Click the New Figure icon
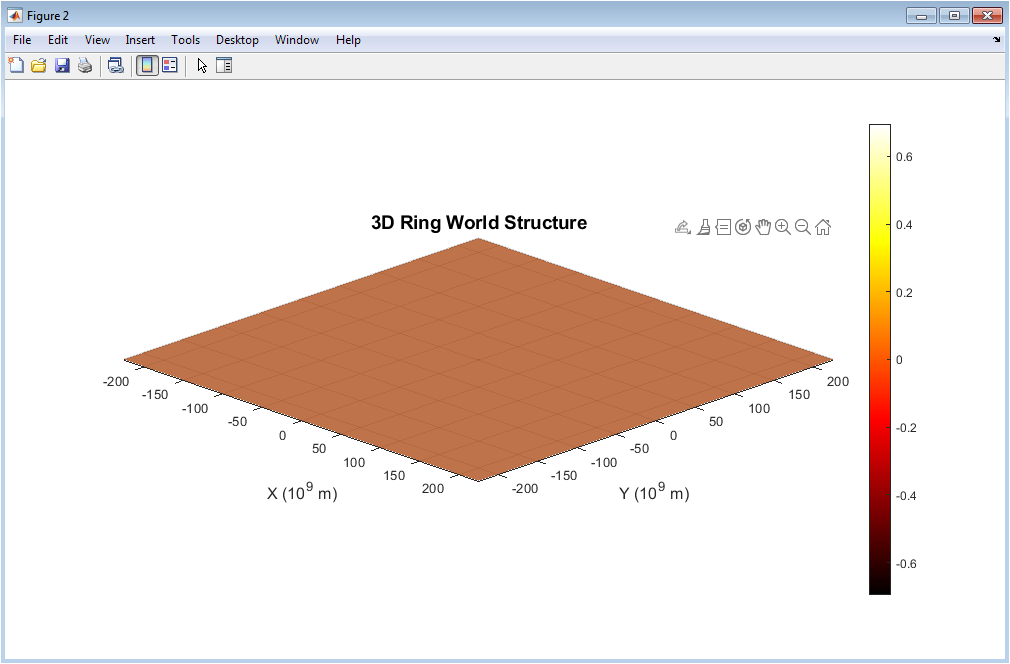Image resolution: width=1010 pixels, height=664 pixels. point(16,66)
